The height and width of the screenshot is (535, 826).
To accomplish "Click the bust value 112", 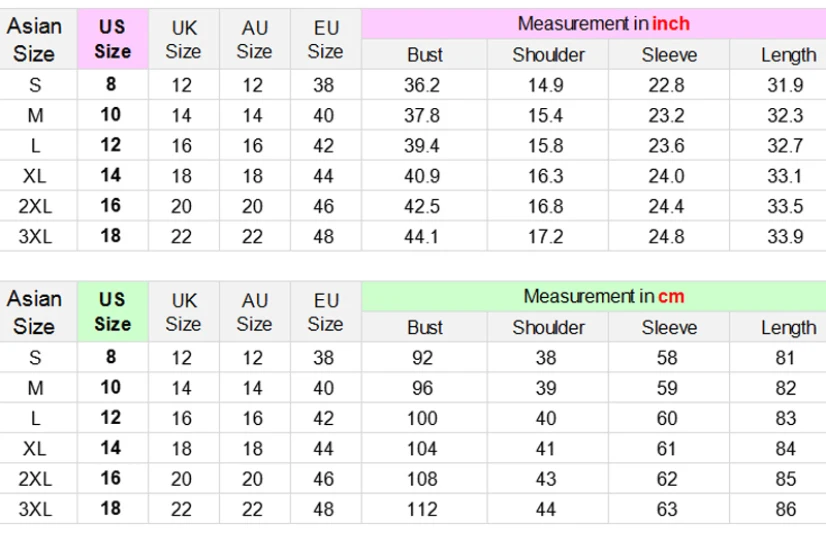I will [421, 509].
